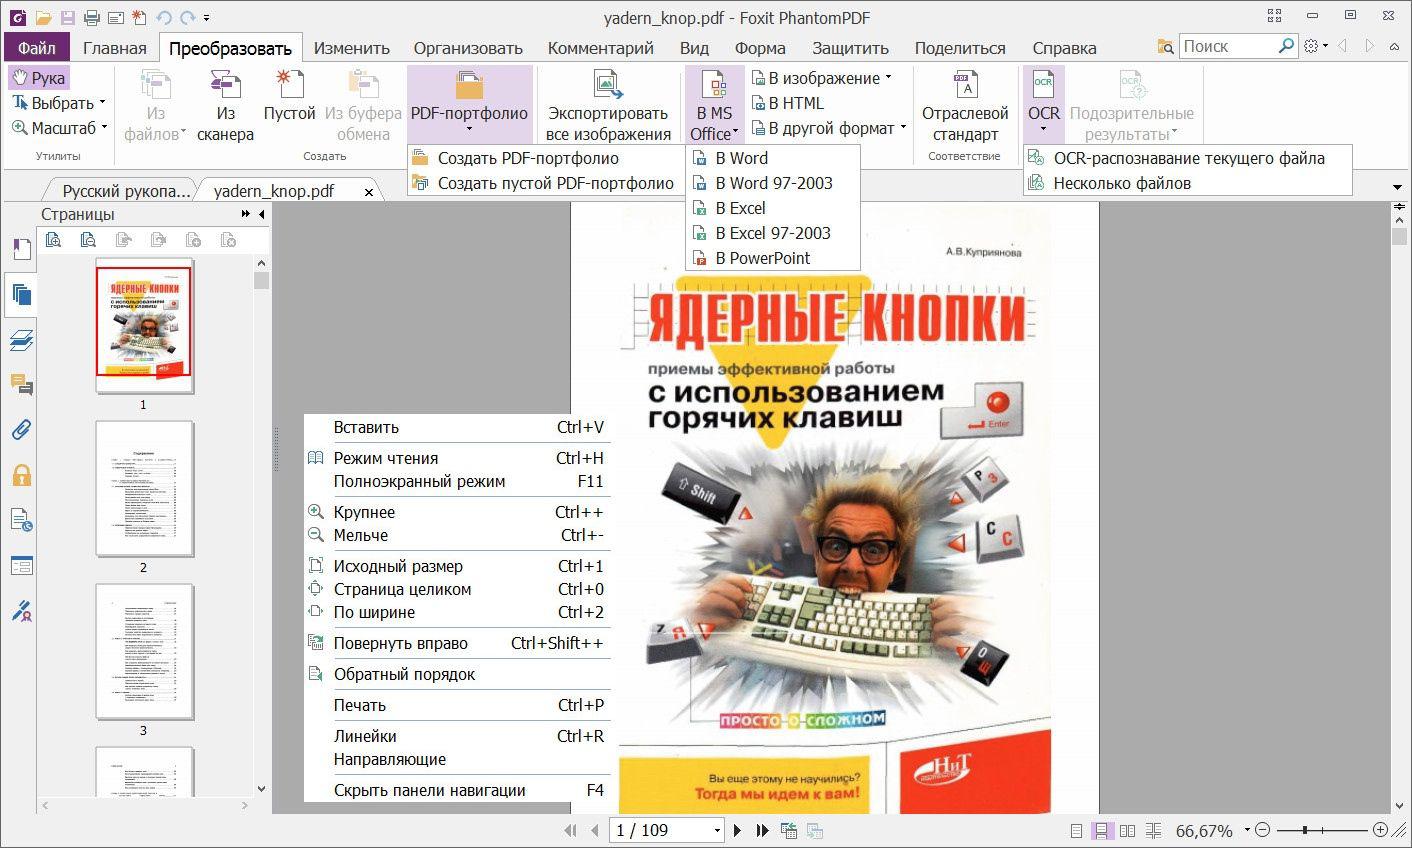This screenshot has width=1412, height=848.
Task: Choose OCR-распознавание текущего файла
Action: 1188,158
